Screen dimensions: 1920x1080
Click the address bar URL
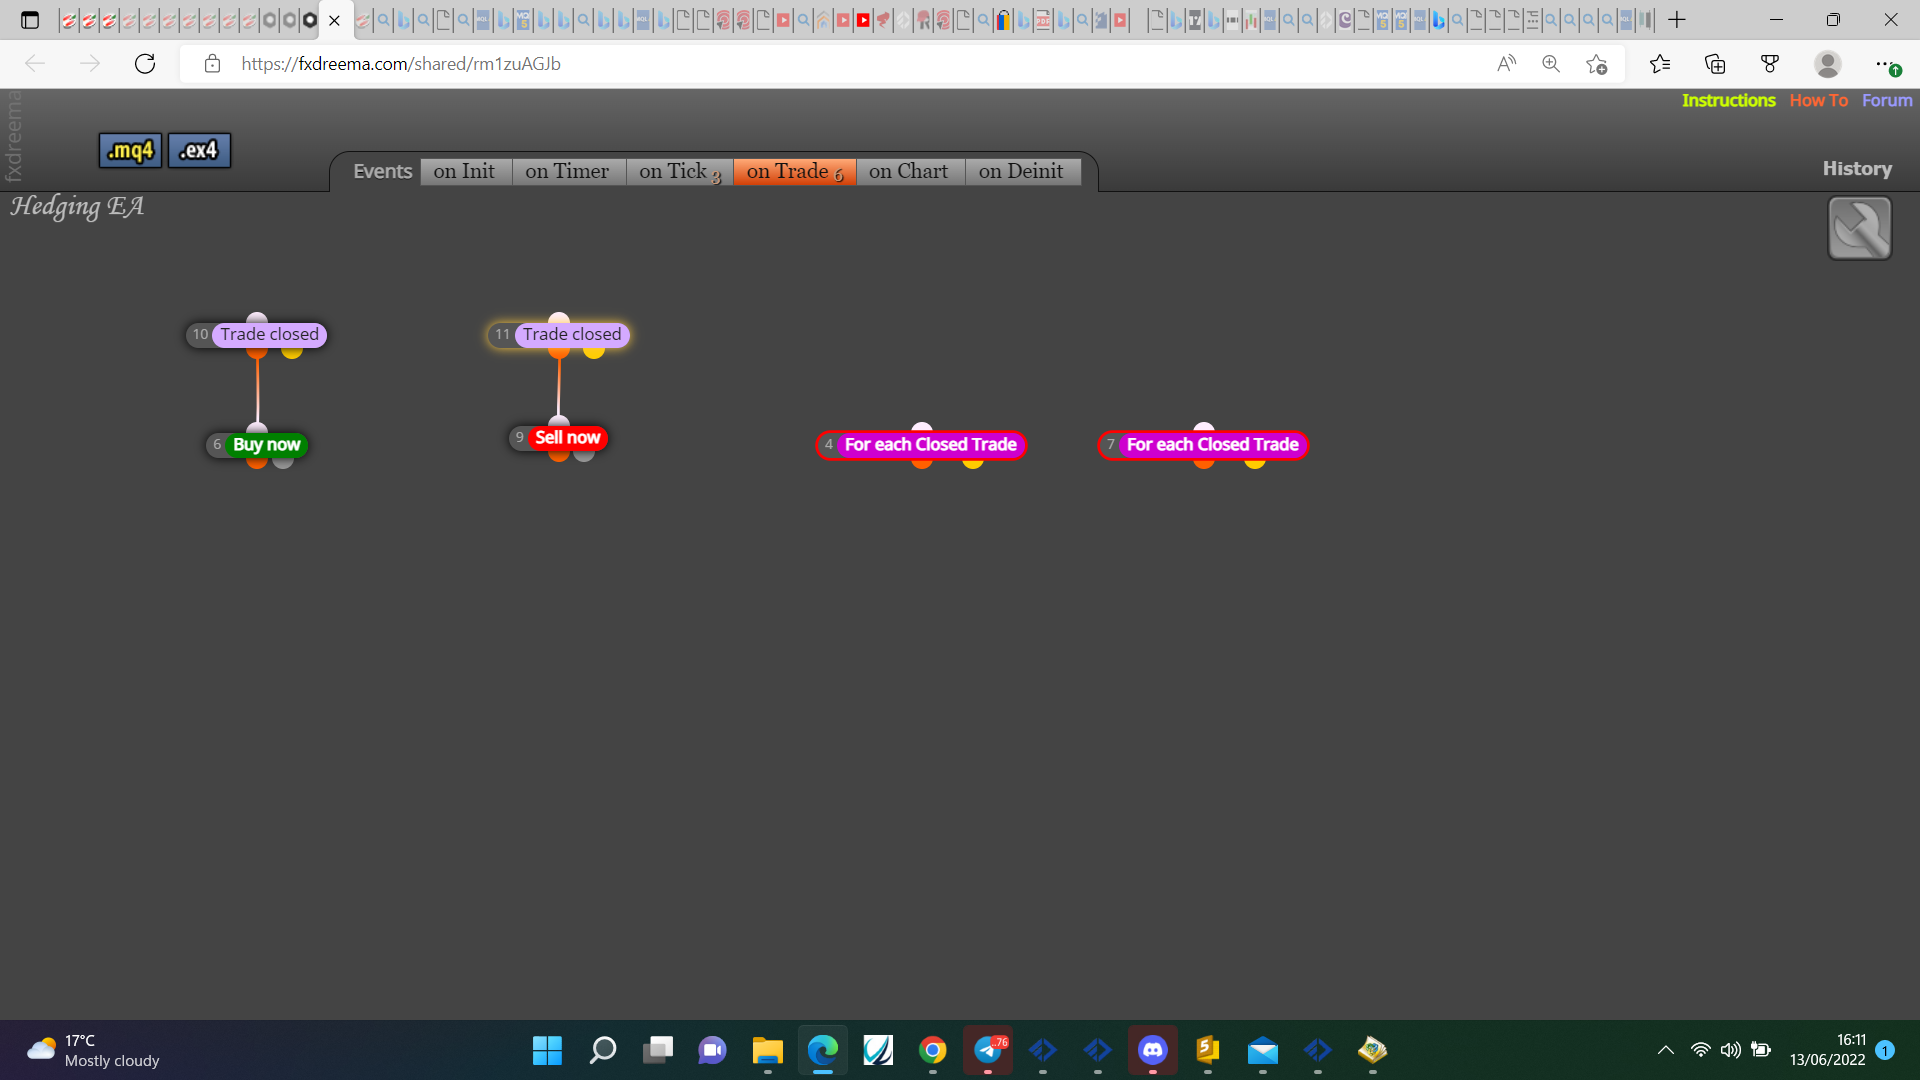point(401,64)
